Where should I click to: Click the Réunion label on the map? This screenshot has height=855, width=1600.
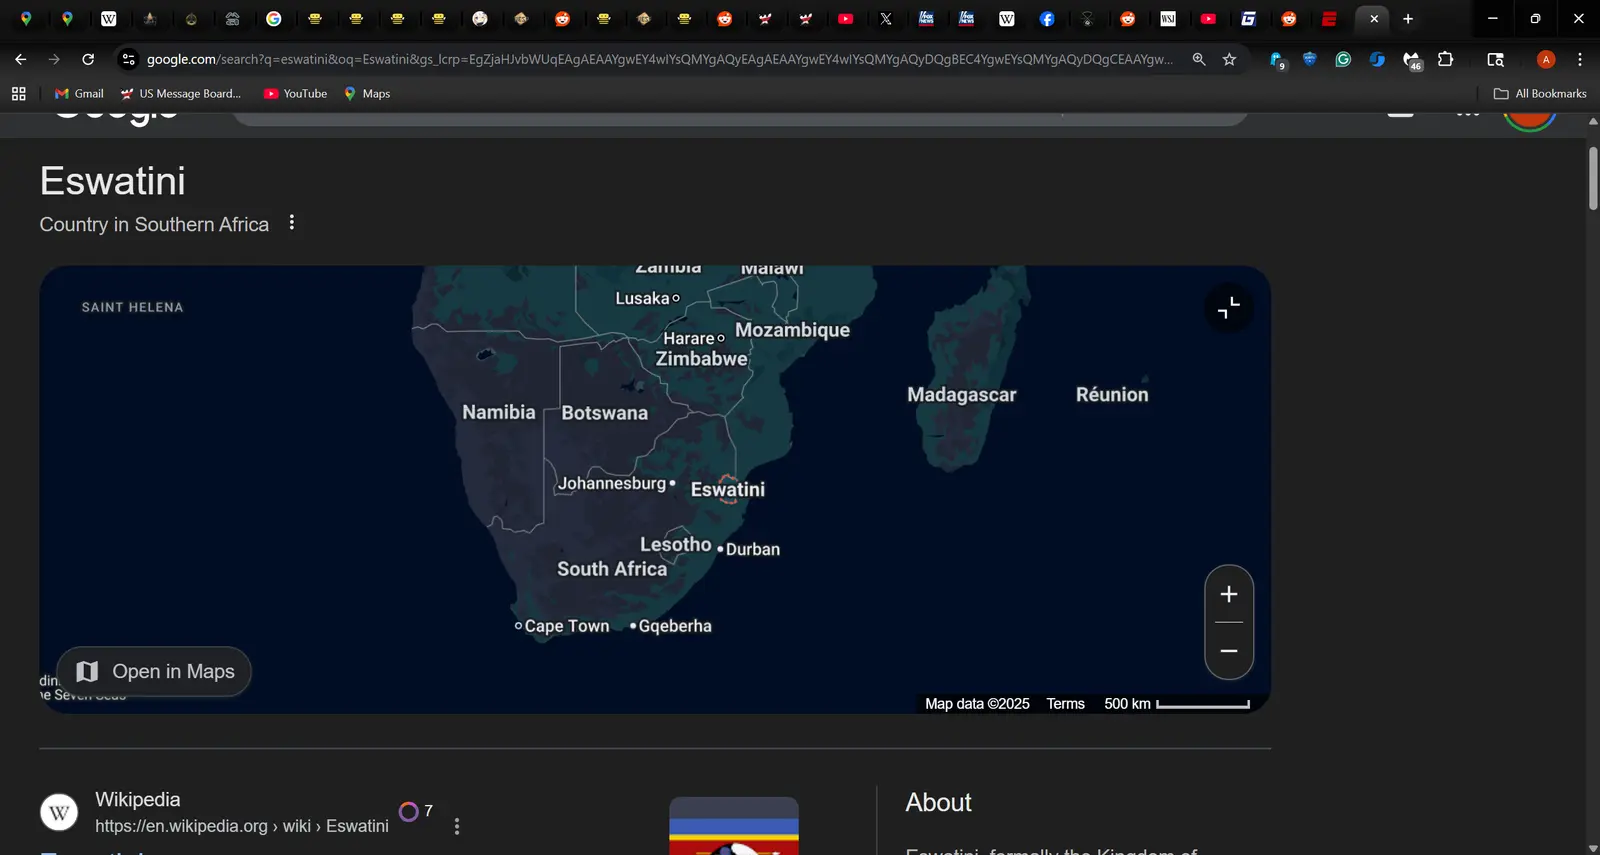1112,395
